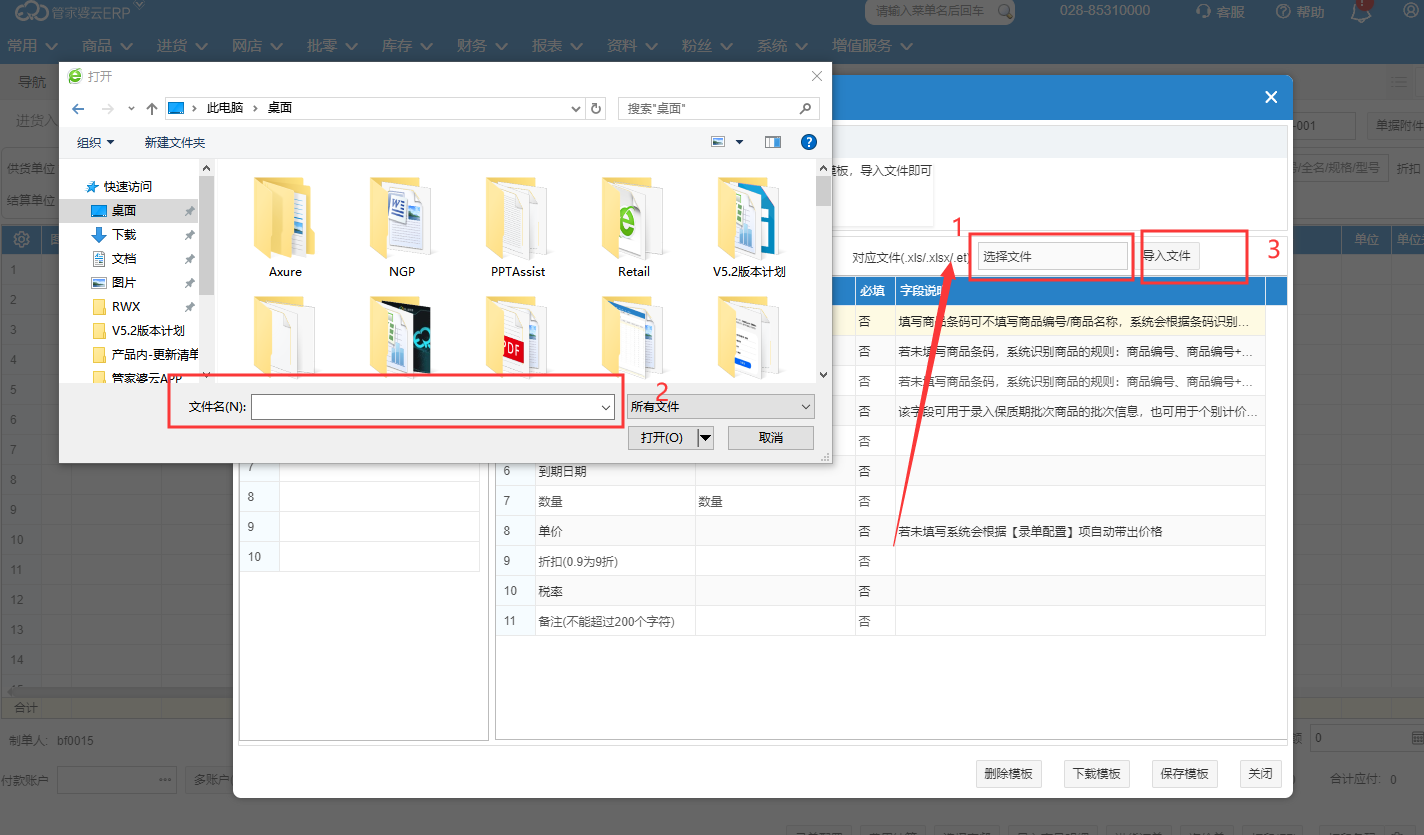Switch to the 导航 tab
The image size is (1424, 835).
click(32, 81)
